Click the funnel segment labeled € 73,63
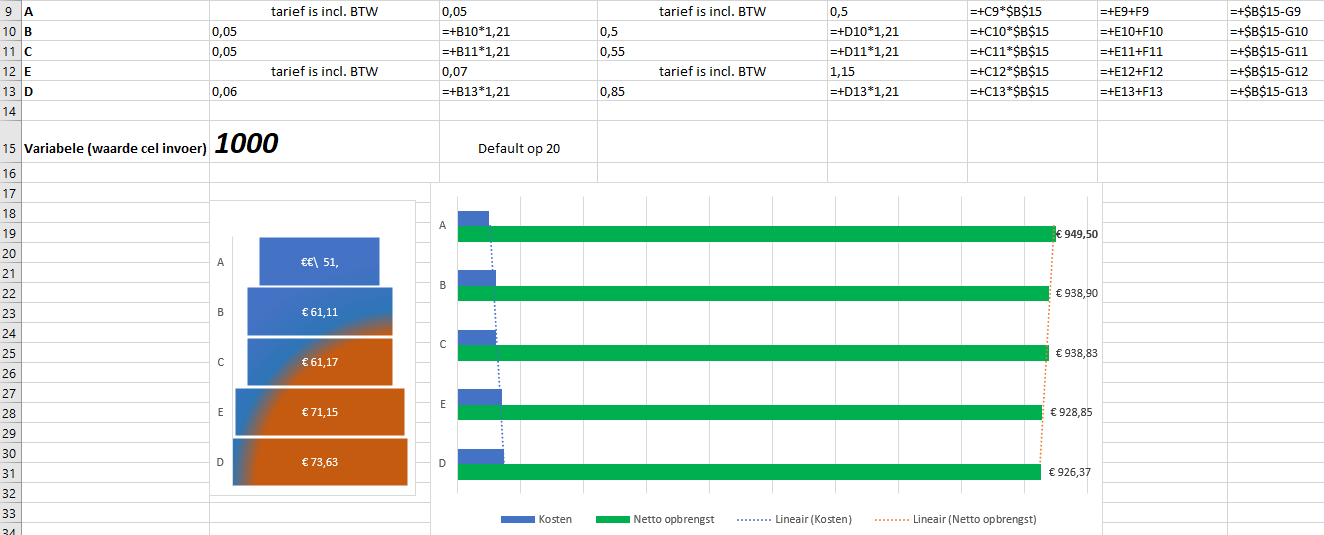Image resolution: width=1324 pixels, height=535 pixels. (320, 462)
